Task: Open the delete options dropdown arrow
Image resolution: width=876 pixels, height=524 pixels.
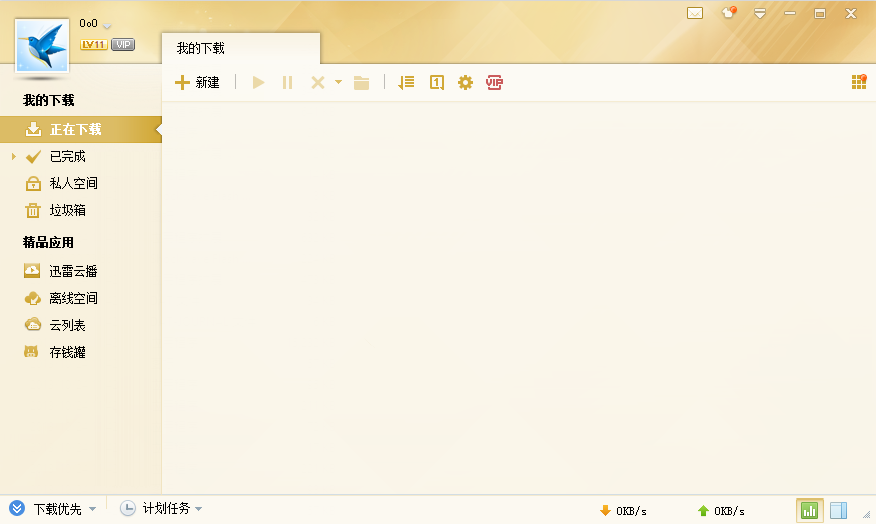Action: click(x=338, y=82)
